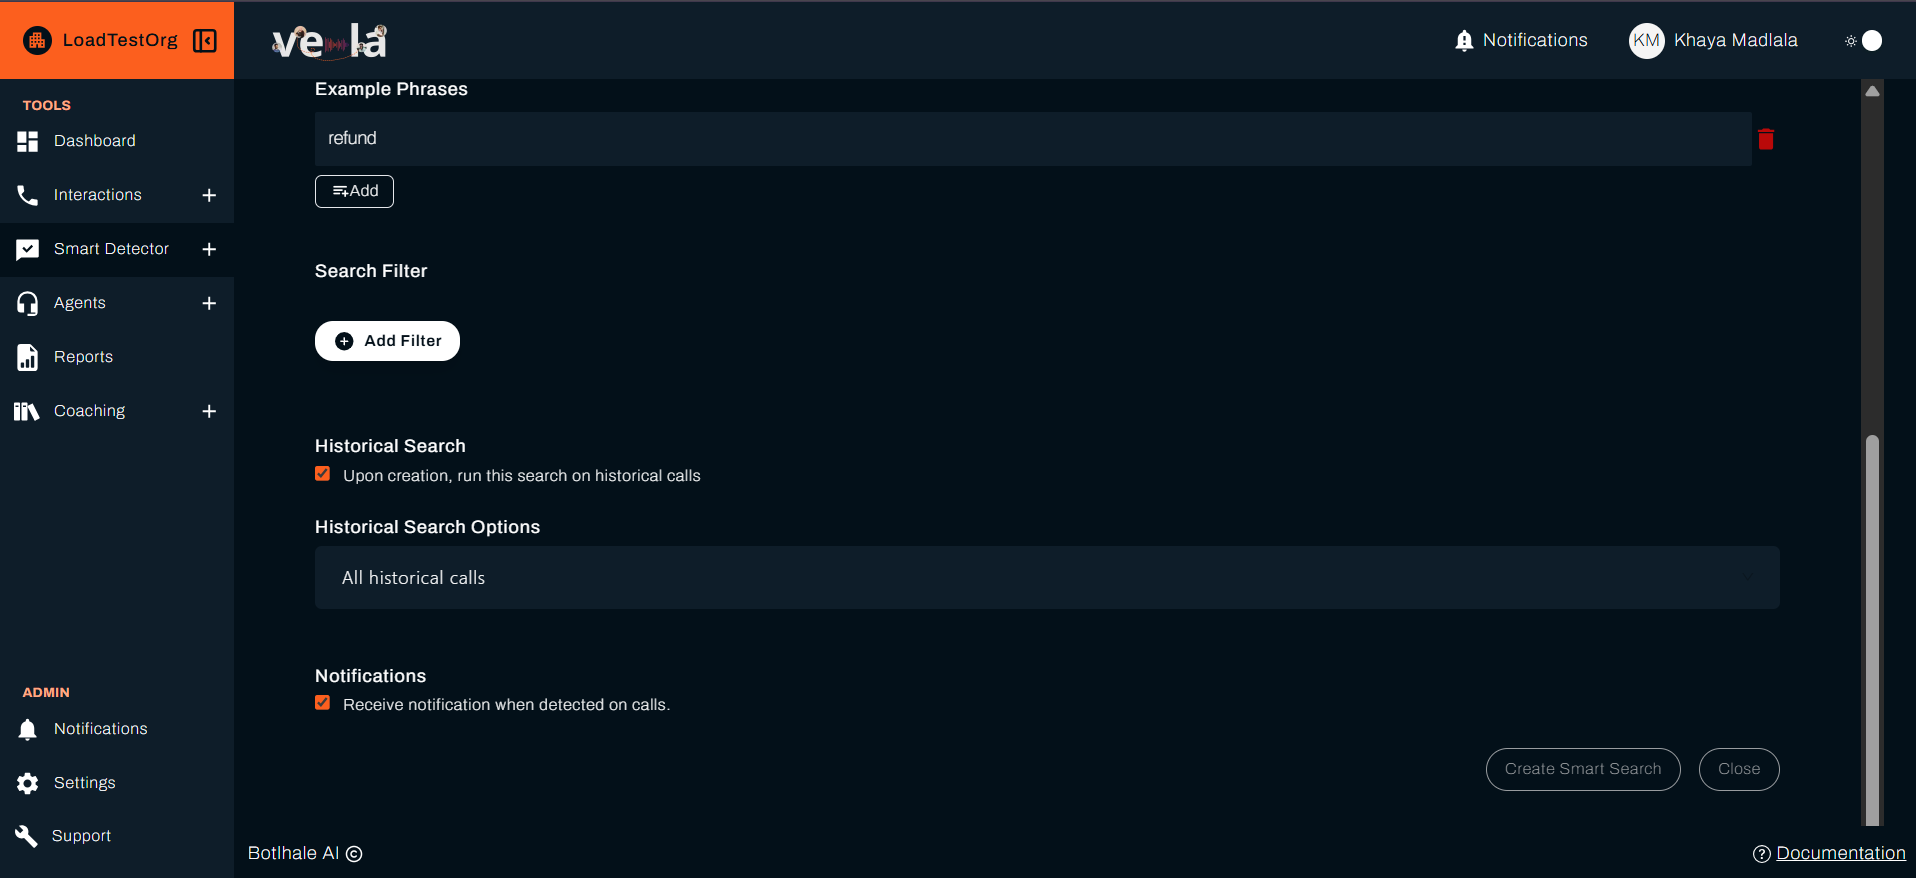Viewport: 1916px width, 878px height.
Task: Expand the Interactions submenu plus
Action: pyautogui.click(x=209, y=195)
